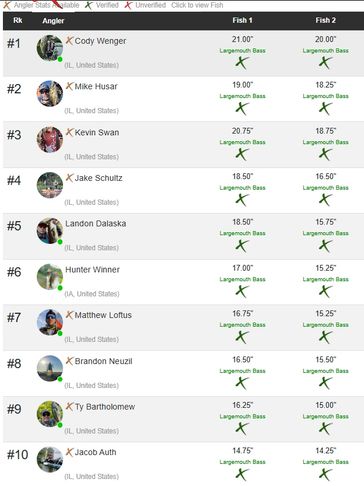The height and width of the screenshot is (486, 364).
Task: View Brandon Neuzil's verified 16.50" Fish 1
Action: point(242,383)
